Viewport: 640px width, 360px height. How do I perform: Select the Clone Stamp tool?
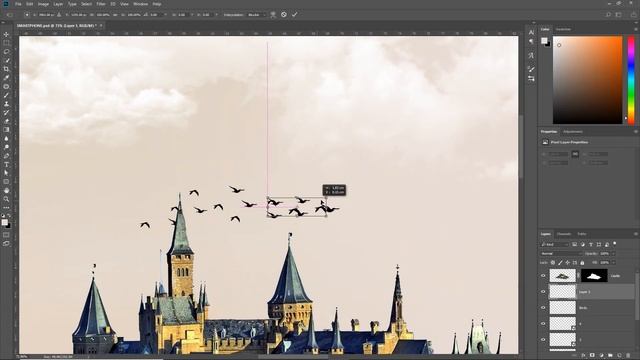tap(6, 104)
